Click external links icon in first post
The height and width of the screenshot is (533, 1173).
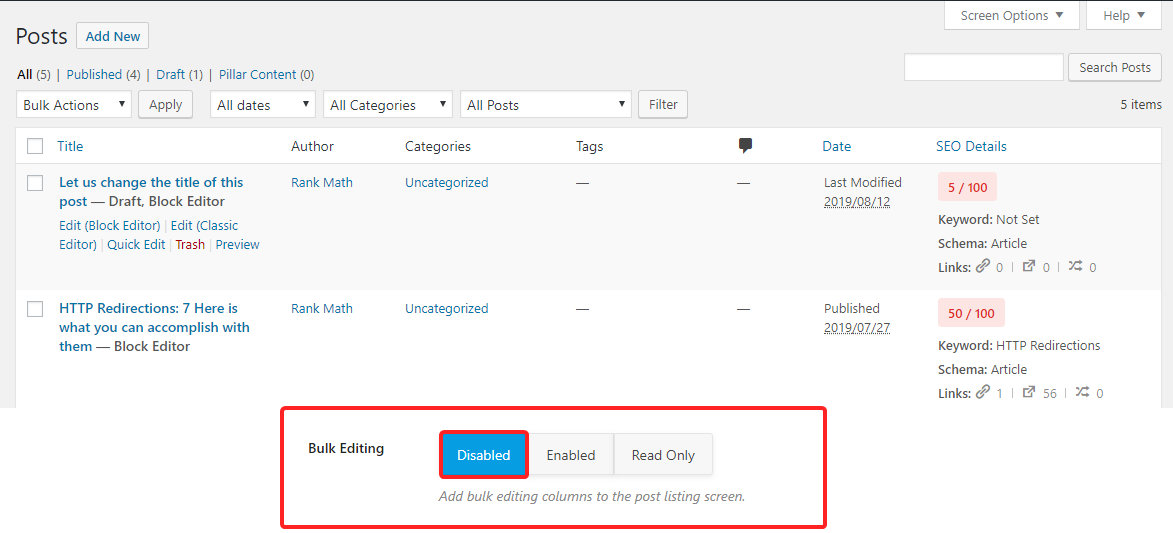(1029, 267)
